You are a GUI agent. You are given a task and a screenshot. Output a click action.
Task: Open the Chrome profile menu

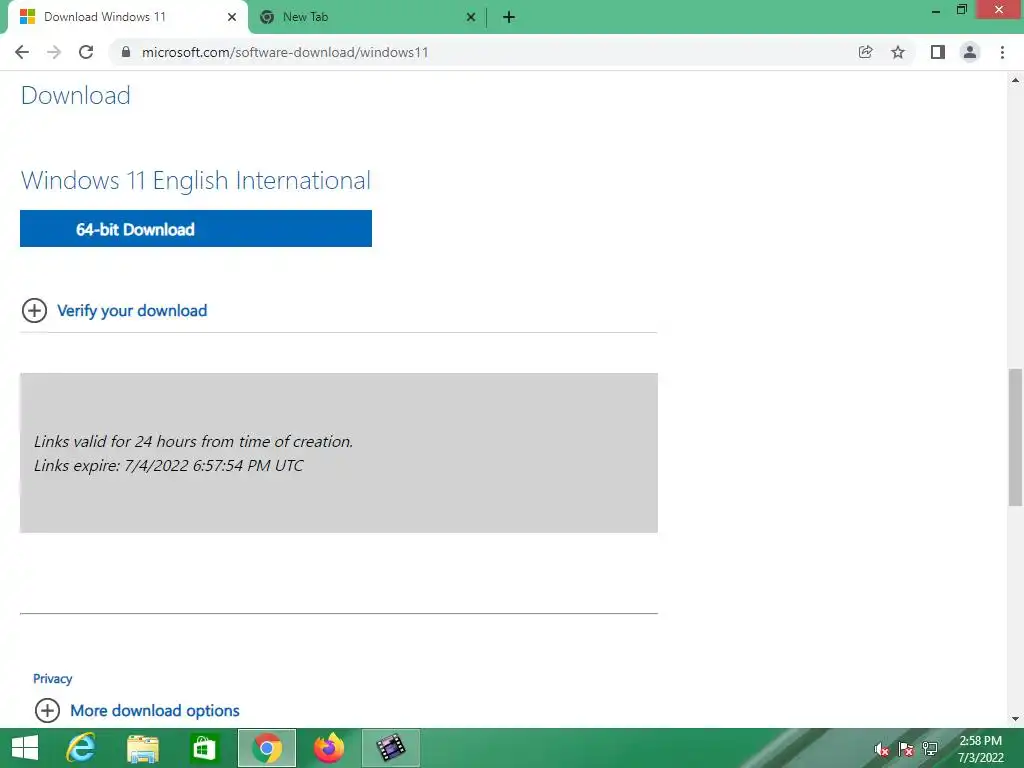[970, 52]
